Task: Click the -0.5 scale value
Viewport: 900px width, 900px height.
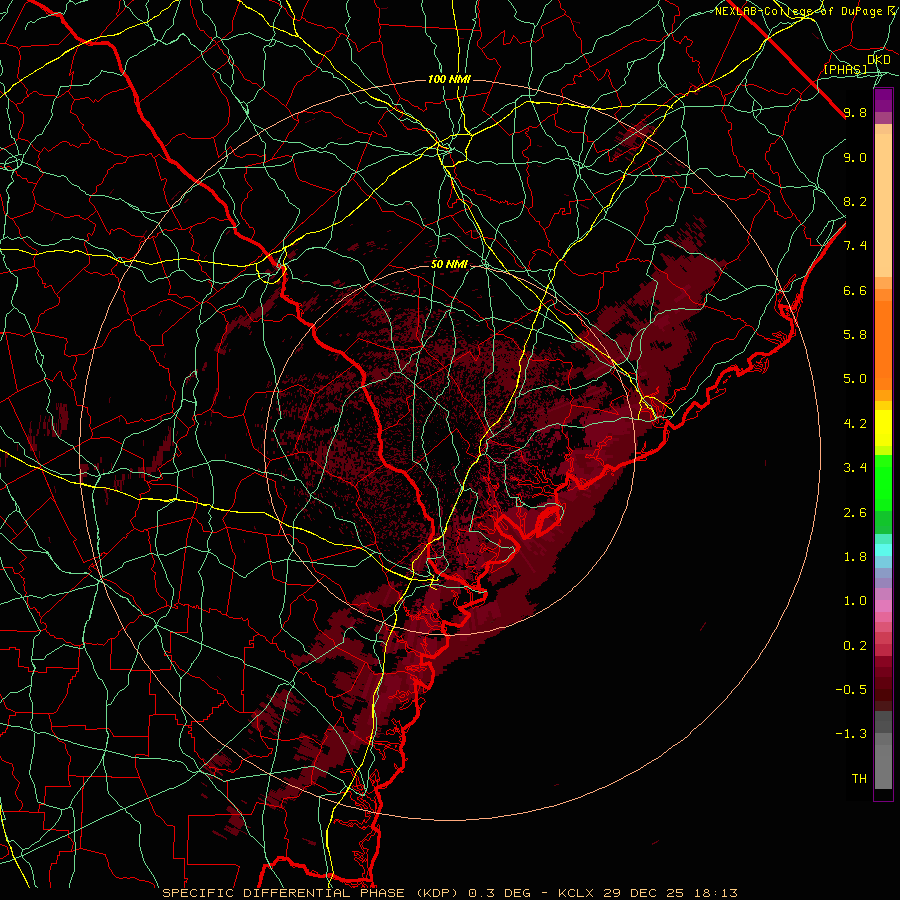Action: [x=851, y=690]
